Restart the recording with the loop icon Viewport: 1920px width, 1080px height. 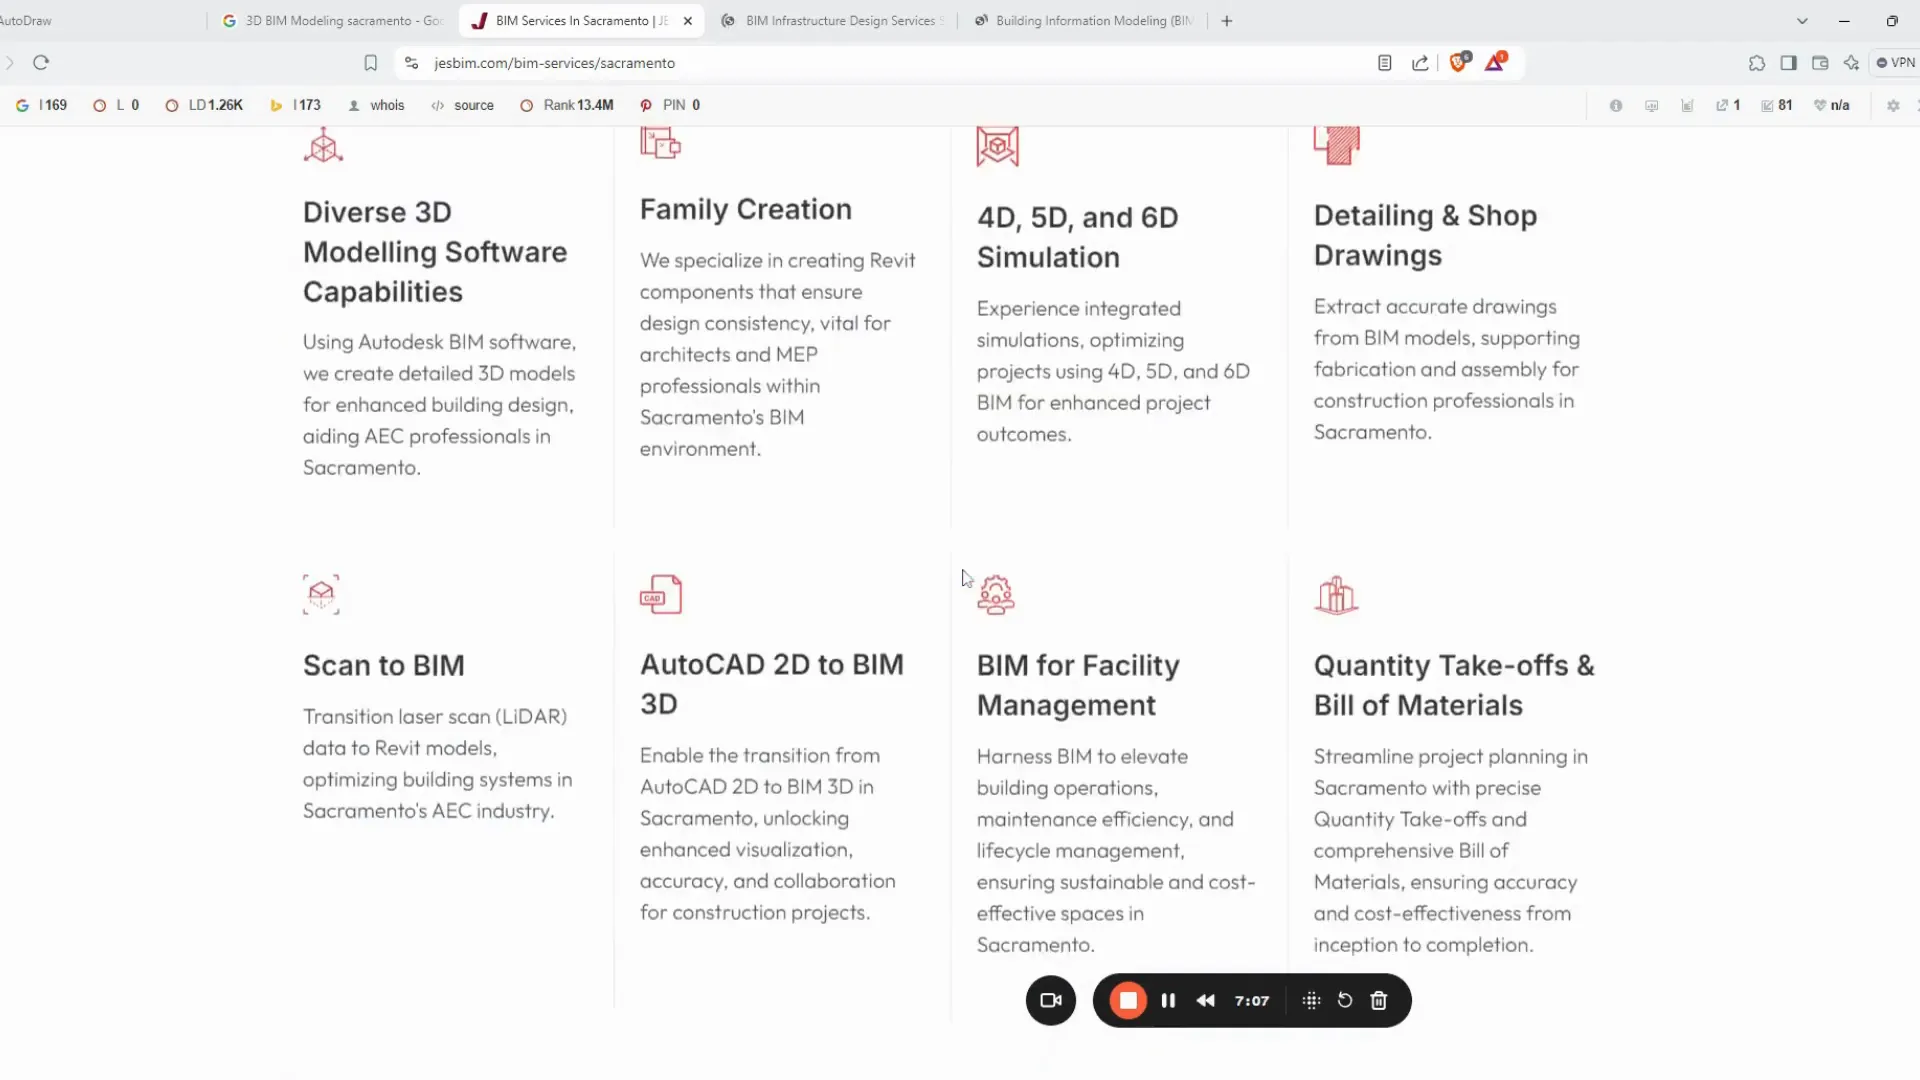point(1345,1000)
